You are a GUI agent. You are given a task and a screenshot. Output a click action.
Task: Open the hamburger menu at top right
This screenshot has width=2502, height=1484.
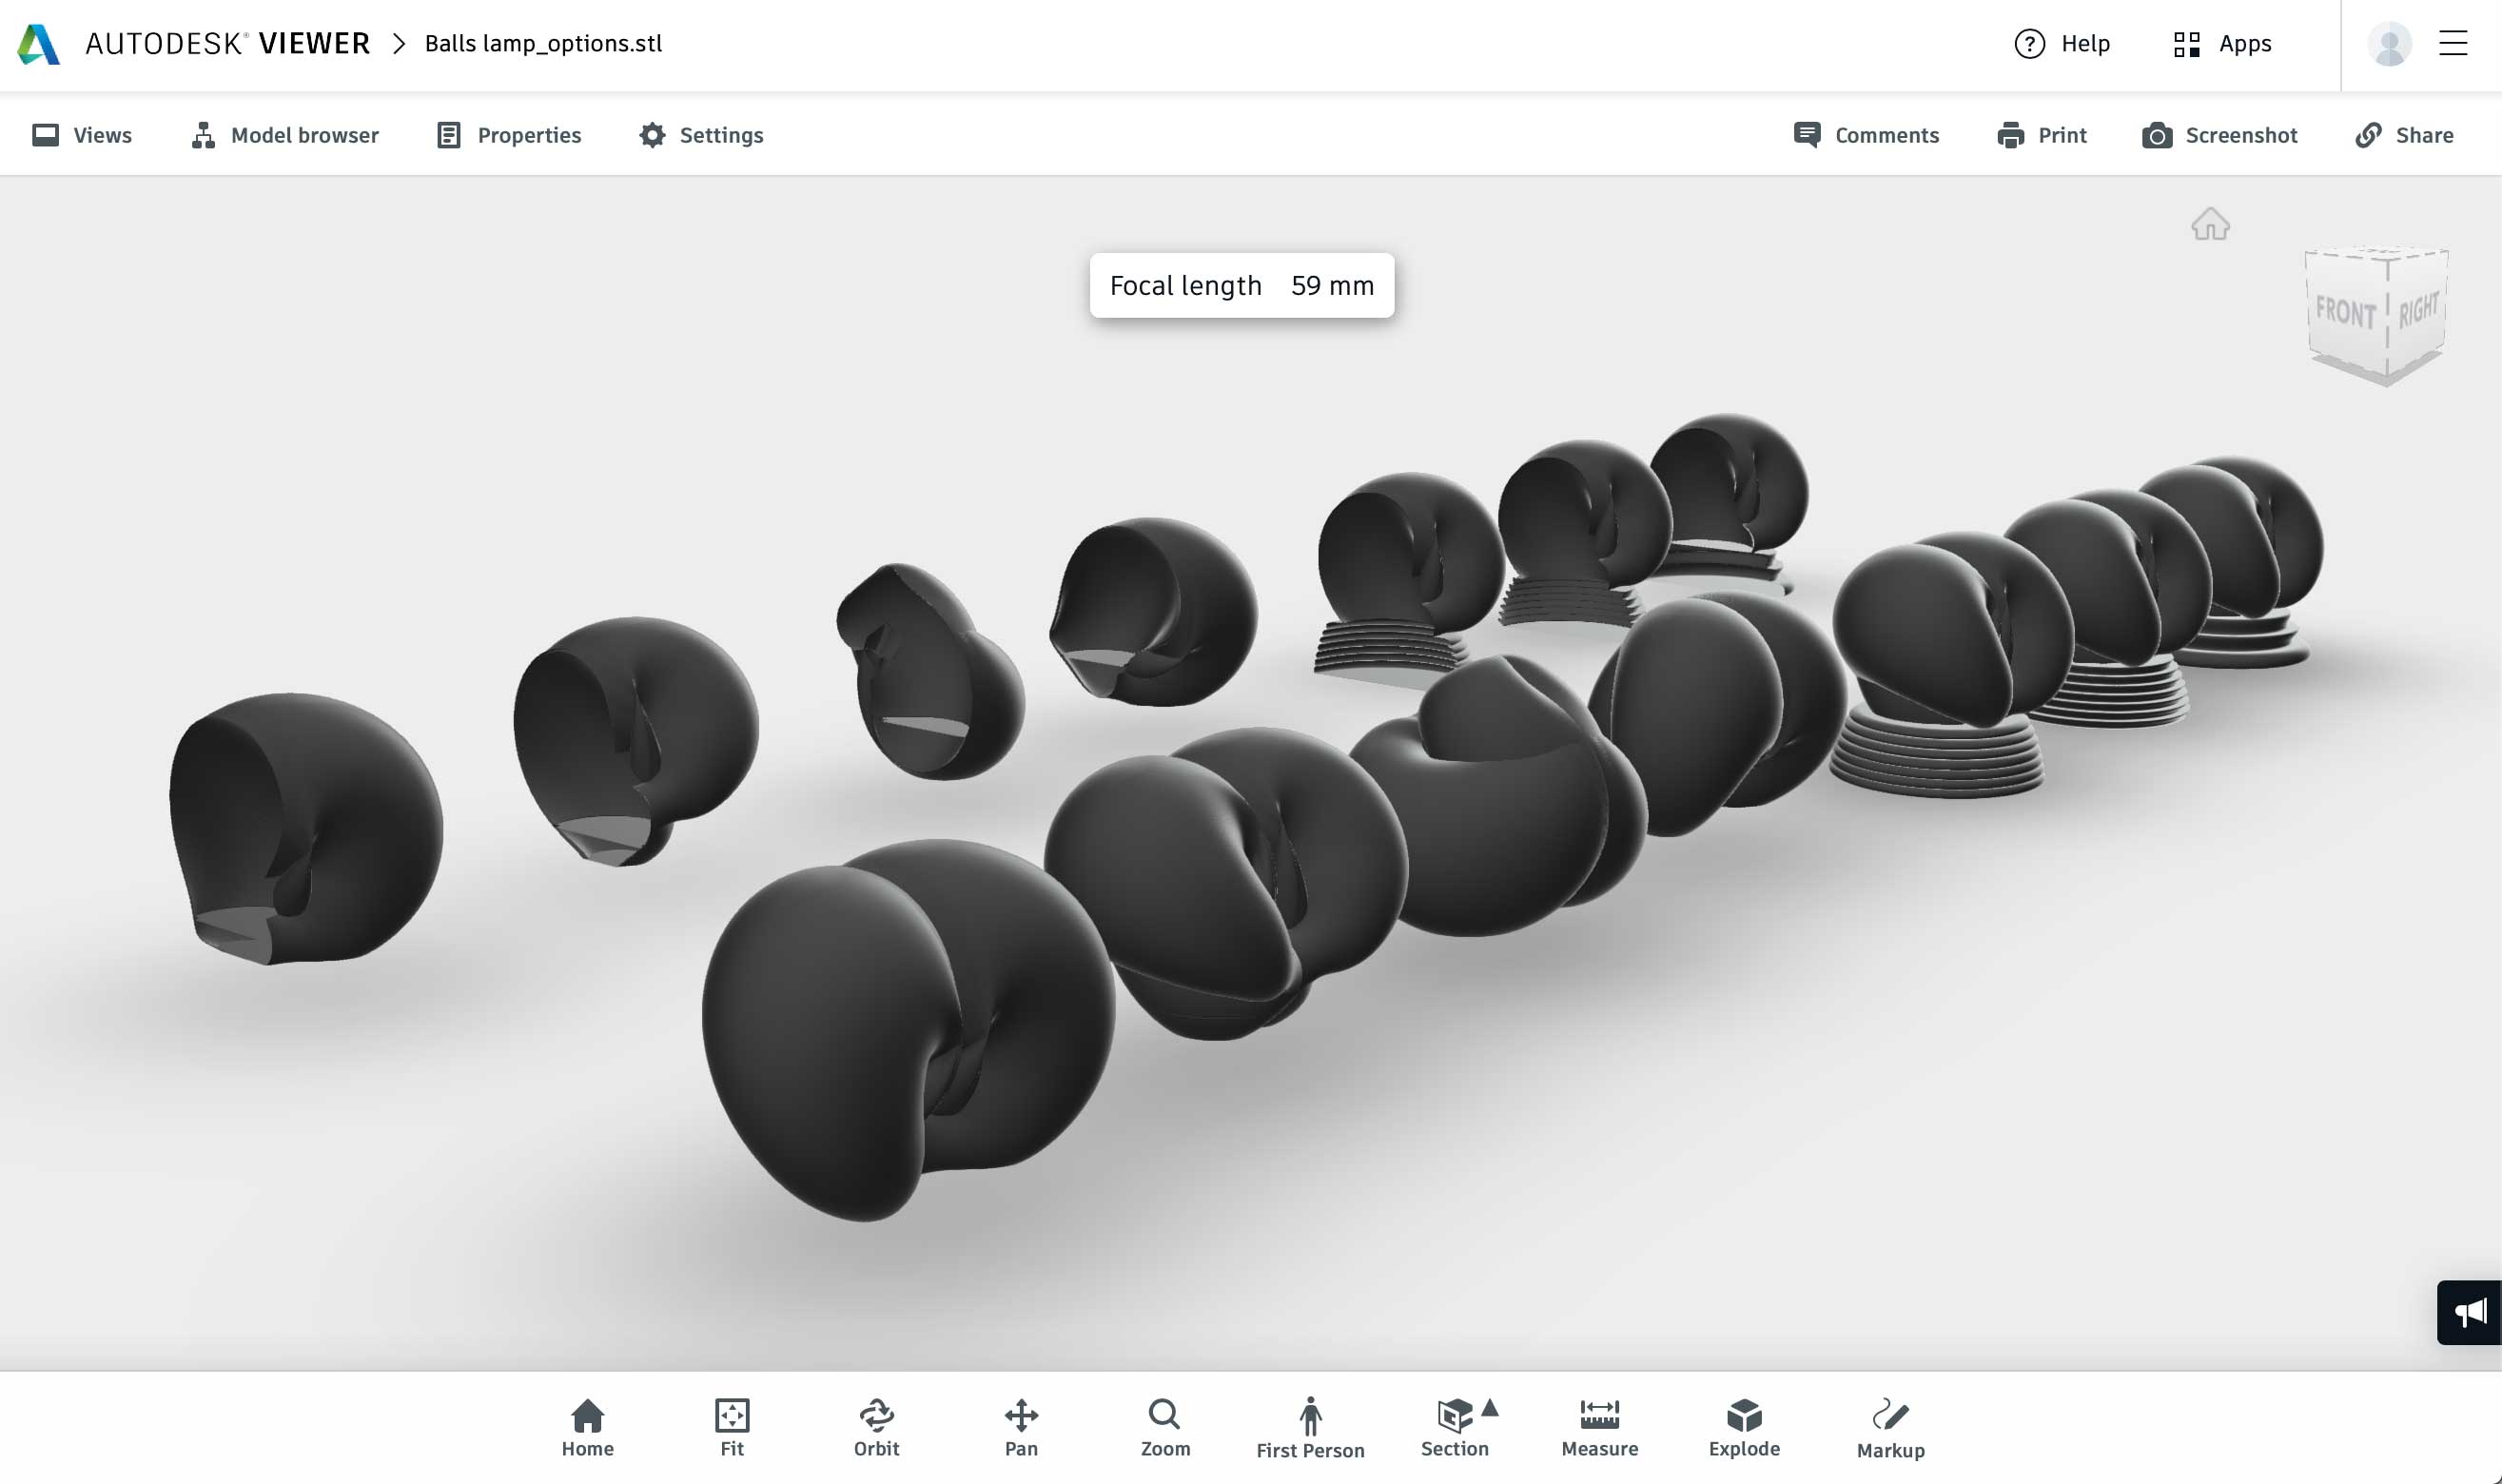tap(2452, 44)
